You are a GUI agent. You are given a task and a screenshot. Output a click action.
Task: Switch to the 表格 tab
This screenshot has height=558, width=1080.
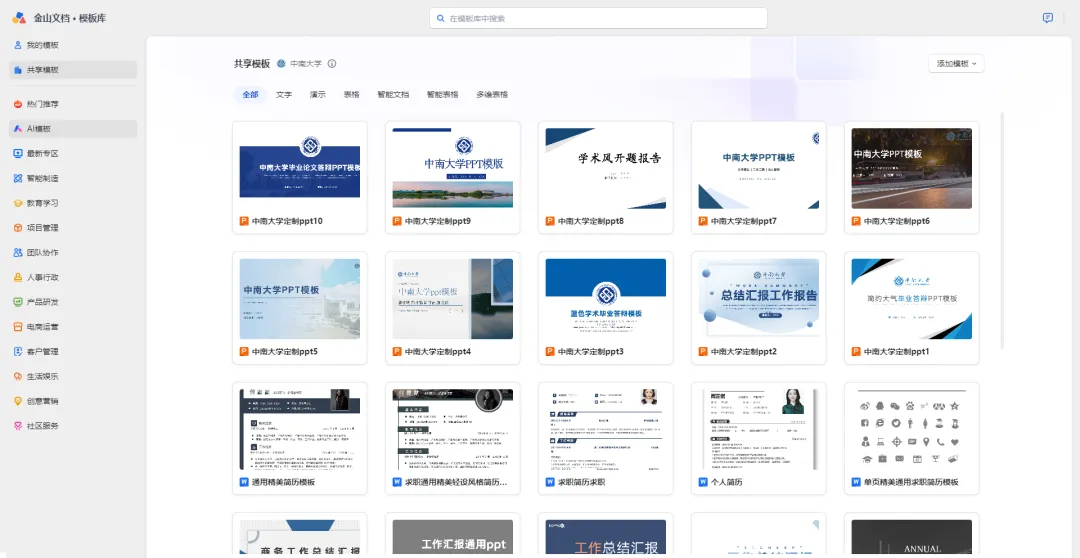tap(351, 94)
